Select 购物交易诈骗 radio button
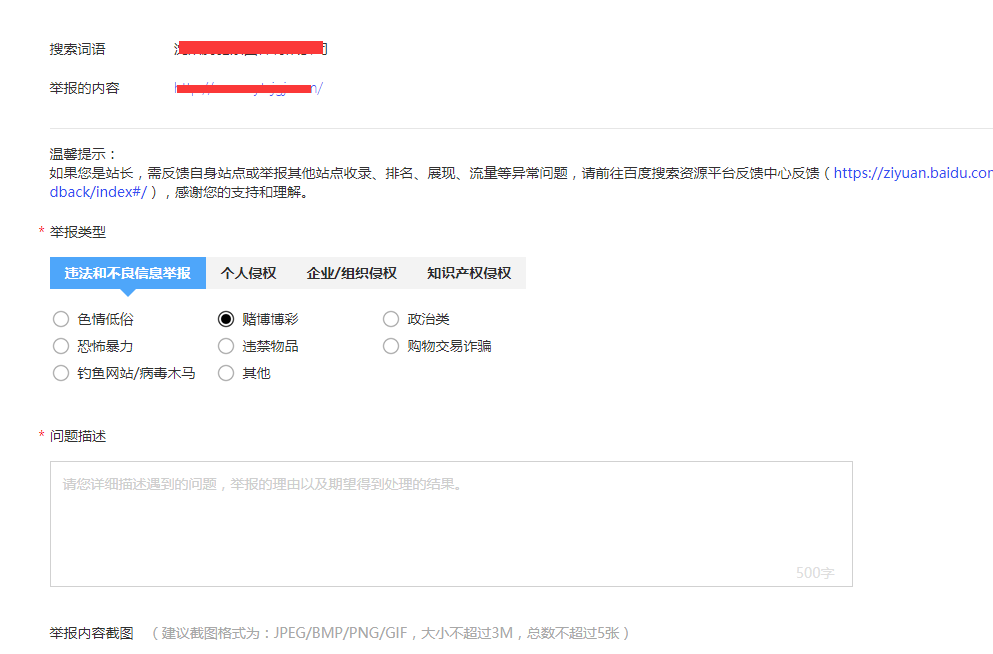Image resolution: width=993 pixels, height=654 pixels. click(390, 345)
